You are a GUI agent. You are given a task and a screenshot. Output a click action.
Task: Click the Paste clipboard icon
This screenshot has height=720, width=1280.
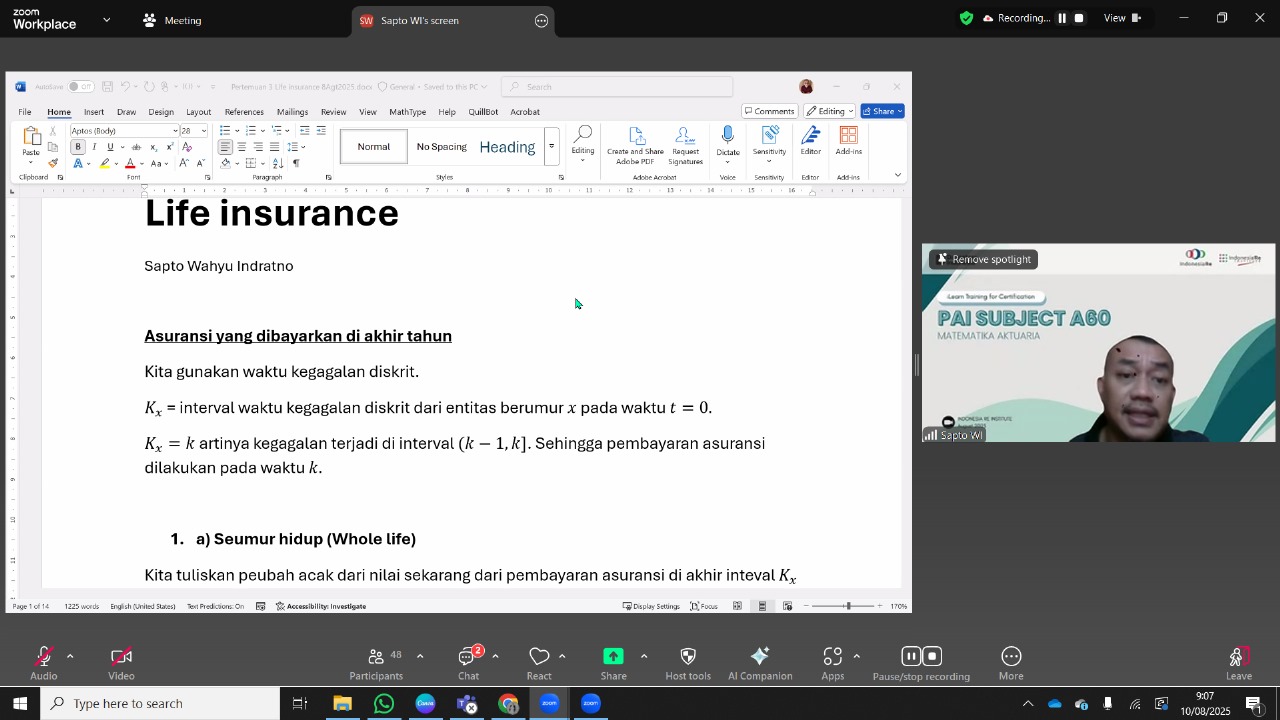31,137
